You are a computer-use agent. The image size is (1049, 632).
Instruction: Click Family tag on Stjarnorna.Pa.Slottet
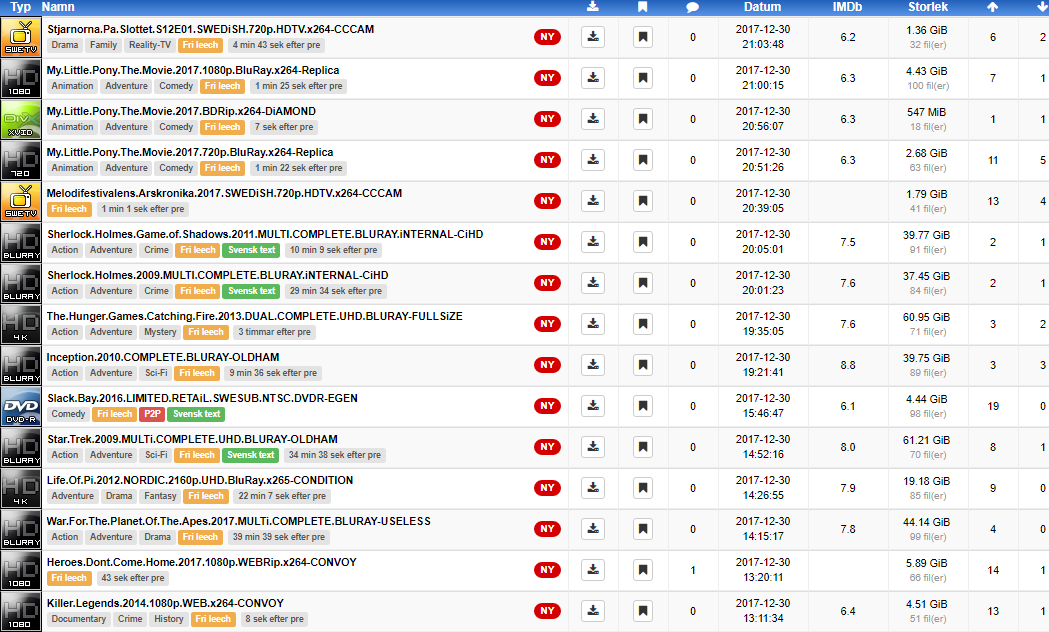click(104, 45)
